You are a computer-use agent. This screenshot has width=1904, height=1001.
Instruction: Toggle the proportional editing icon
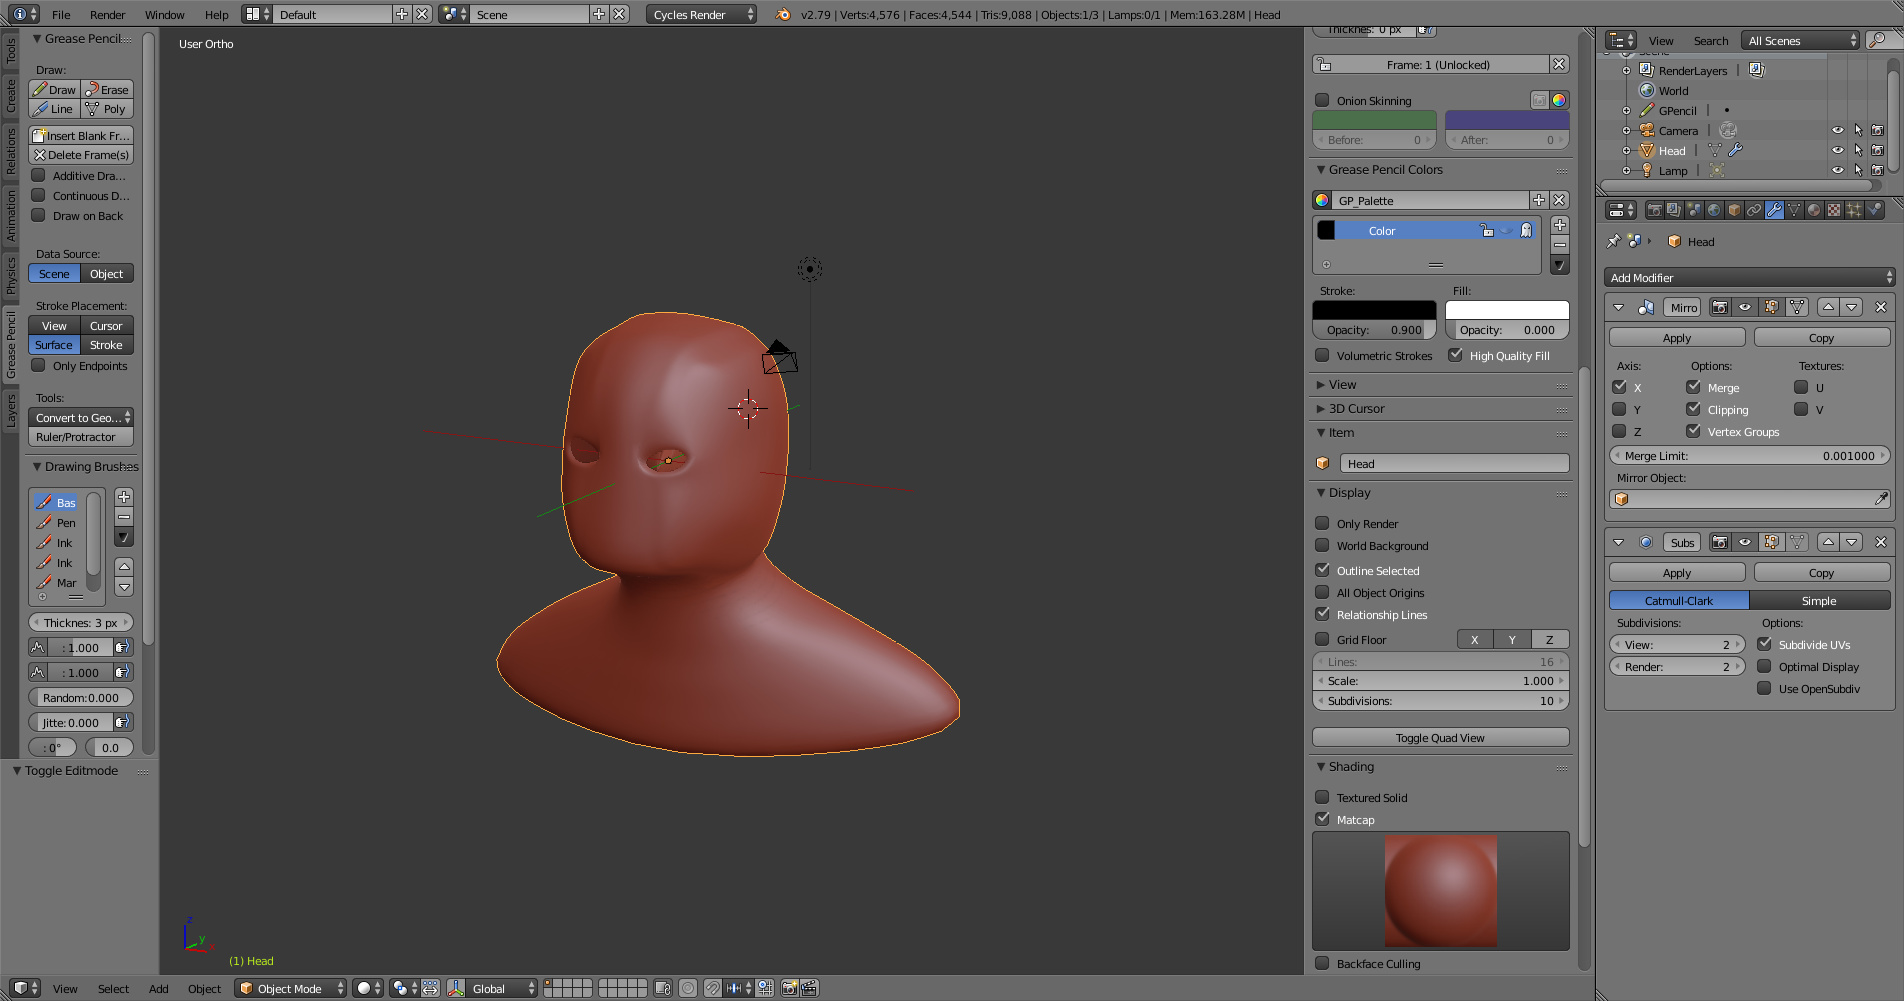[x=688, y=988]
